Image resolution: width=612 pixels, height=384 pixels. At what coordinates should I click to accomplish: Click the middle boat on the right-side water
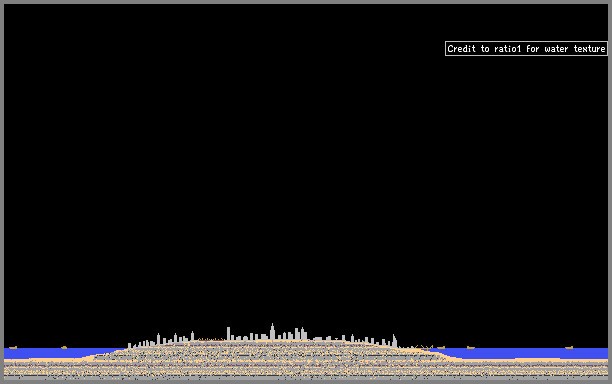(x=471, y=347)
